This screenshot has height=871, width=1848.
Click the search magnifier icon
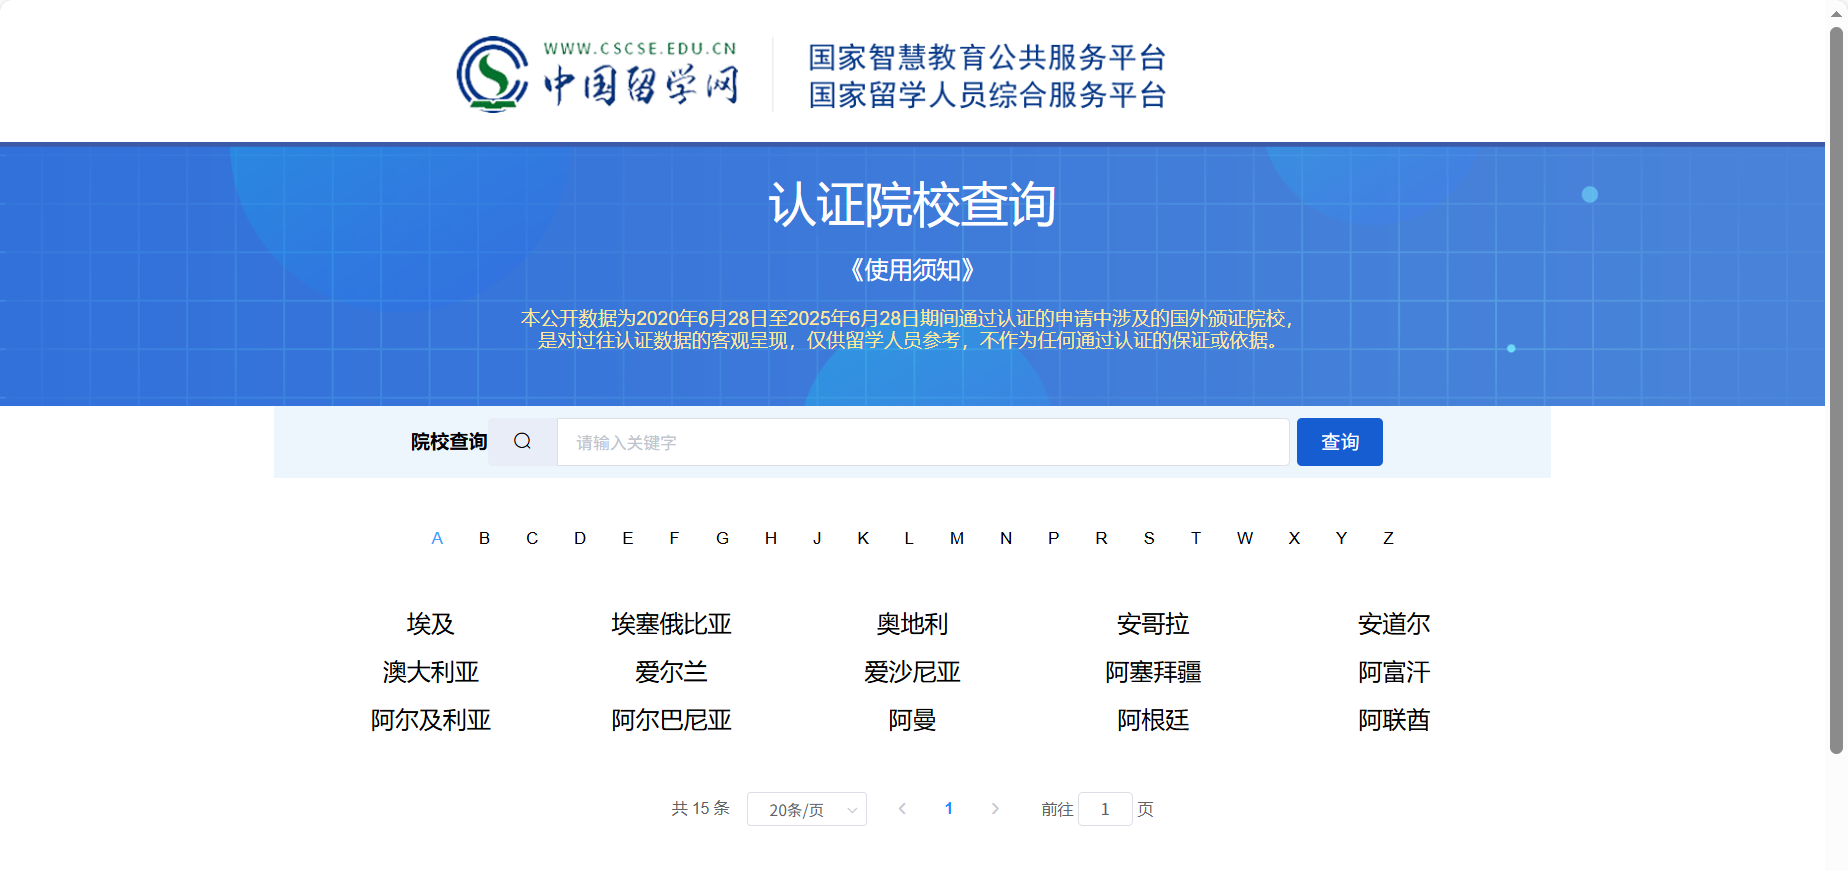[522, 441]
